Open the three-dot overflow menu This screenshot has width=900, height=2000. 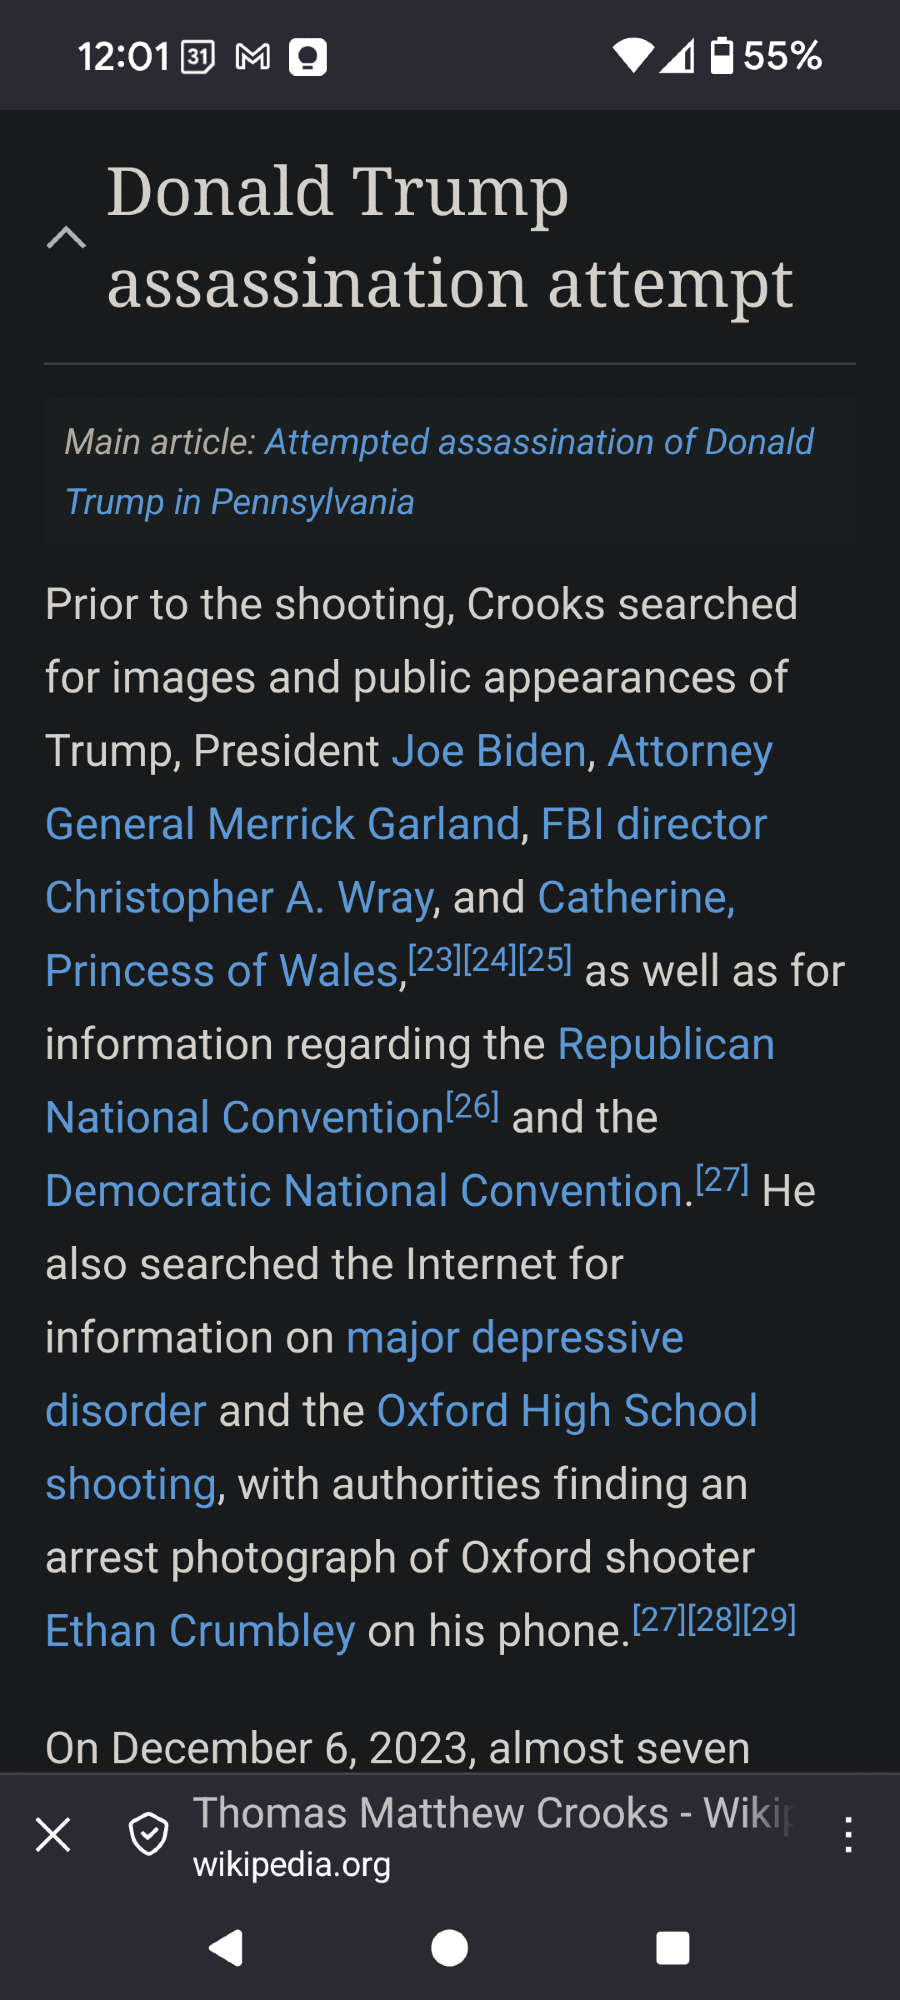tap(848, 1835)
